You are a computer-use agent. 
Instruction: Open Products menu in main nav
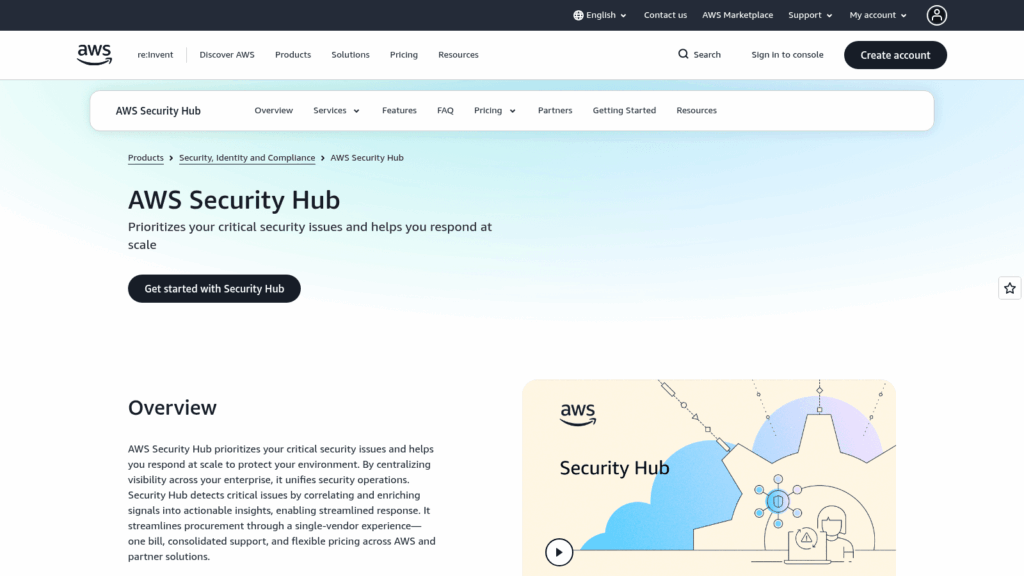(x=293, y=55)
